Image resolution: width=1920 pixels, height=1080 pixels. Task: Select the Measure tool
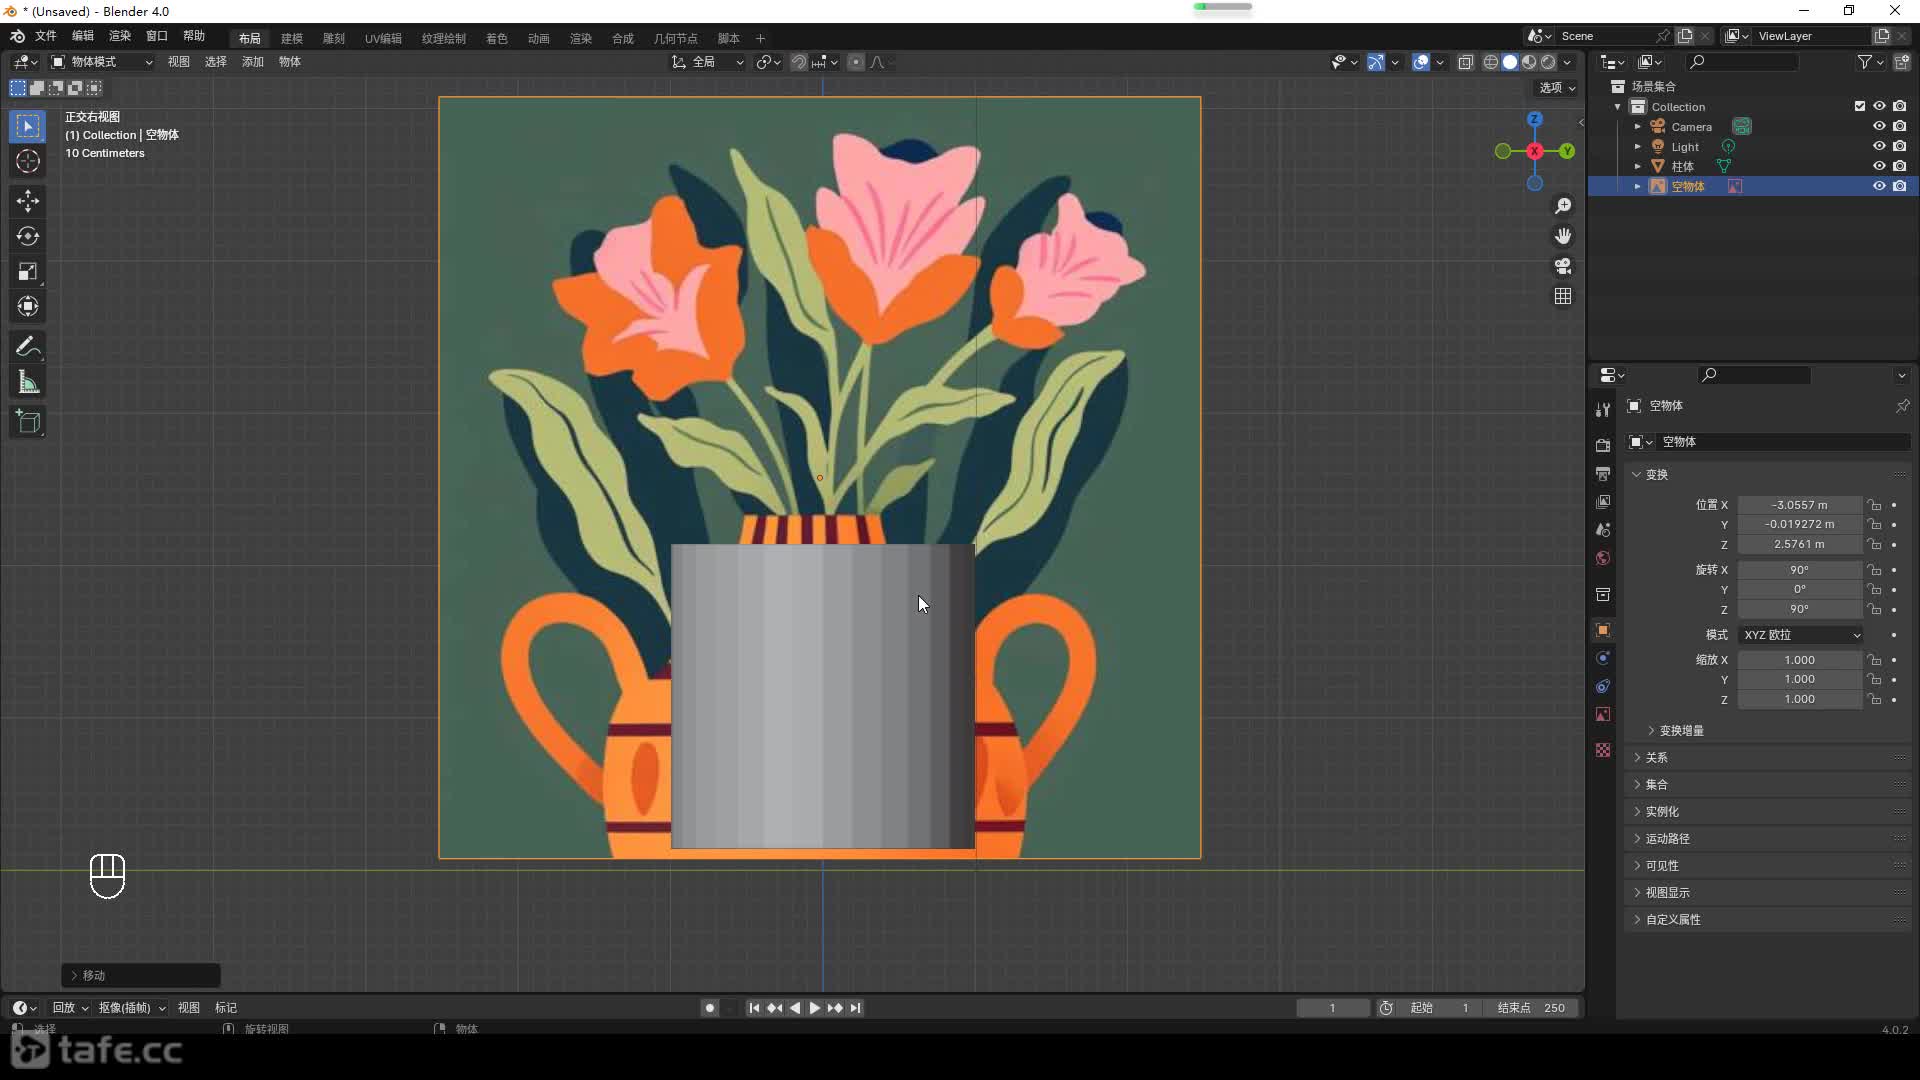pos(28,382)
